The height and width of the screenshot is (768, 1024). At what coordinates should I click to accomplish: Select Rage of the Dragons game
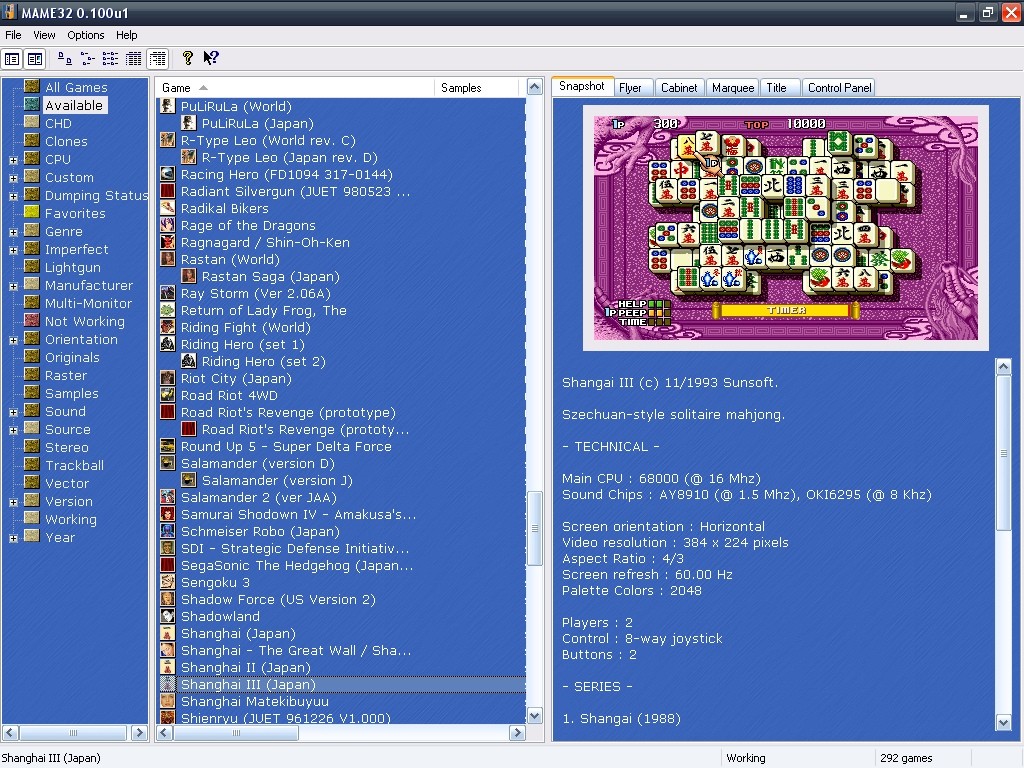248,225
